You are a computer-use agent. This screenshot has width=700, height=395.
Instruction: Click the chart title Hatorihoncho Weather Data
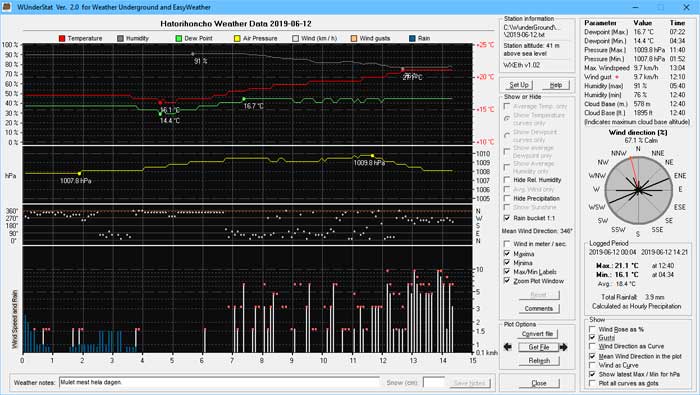coord(236,24)
